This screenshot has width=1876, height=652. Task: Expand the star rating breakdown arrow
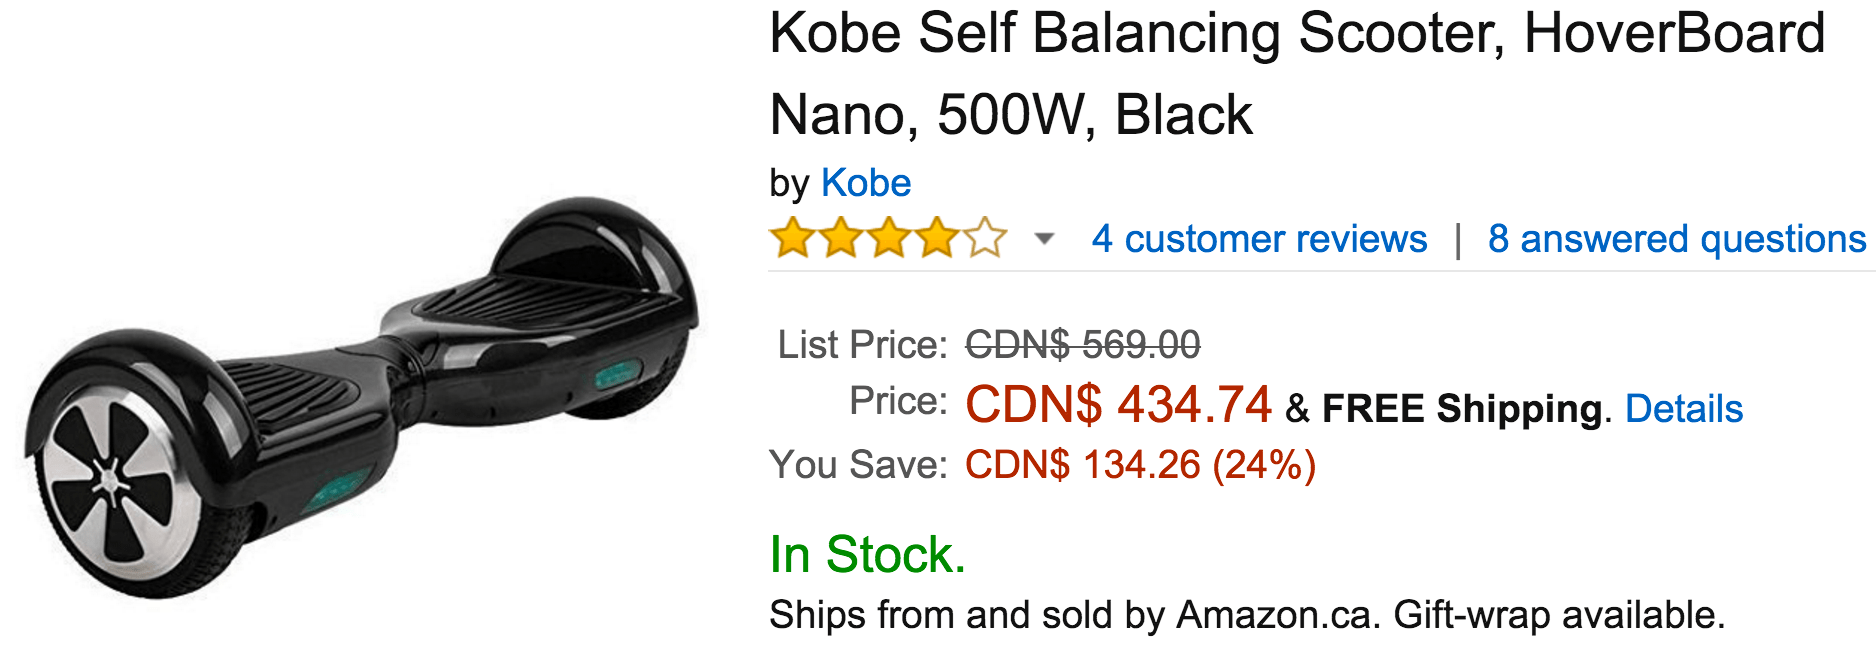[1044, 239]
